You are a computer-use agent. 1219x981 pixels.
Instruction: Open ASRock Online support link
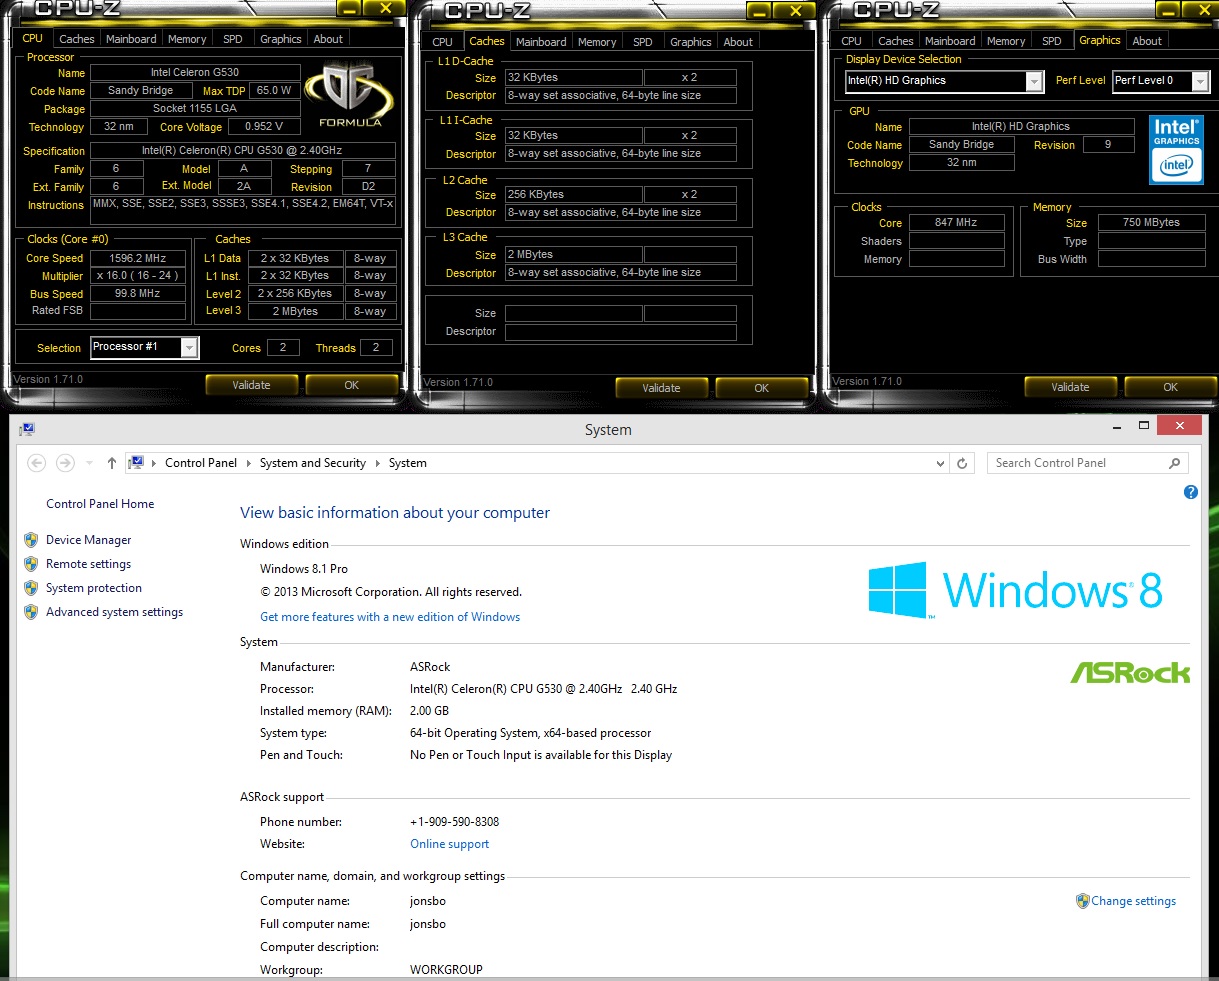pos(449,844)
